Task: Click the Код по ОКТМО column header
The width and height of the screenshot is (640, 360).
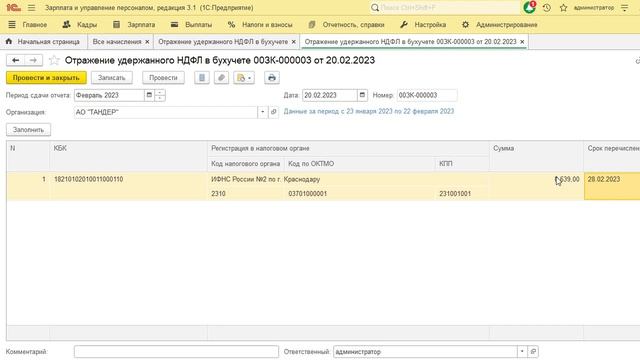Action: [x=359, y=164]
